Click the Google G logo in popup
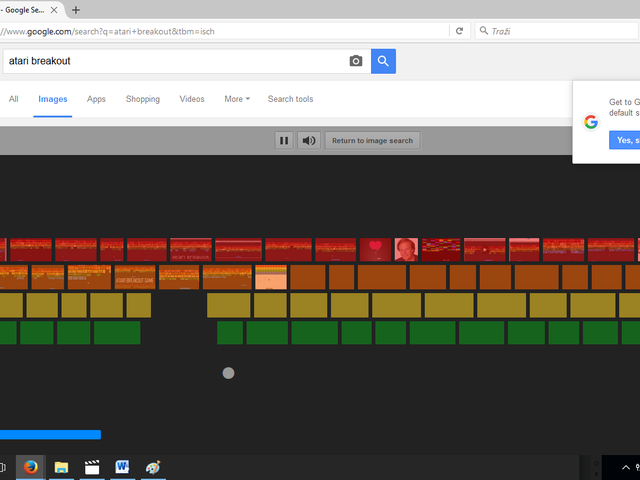The width and height of the screenshot is (640, 480). click(x=591, y=122)
